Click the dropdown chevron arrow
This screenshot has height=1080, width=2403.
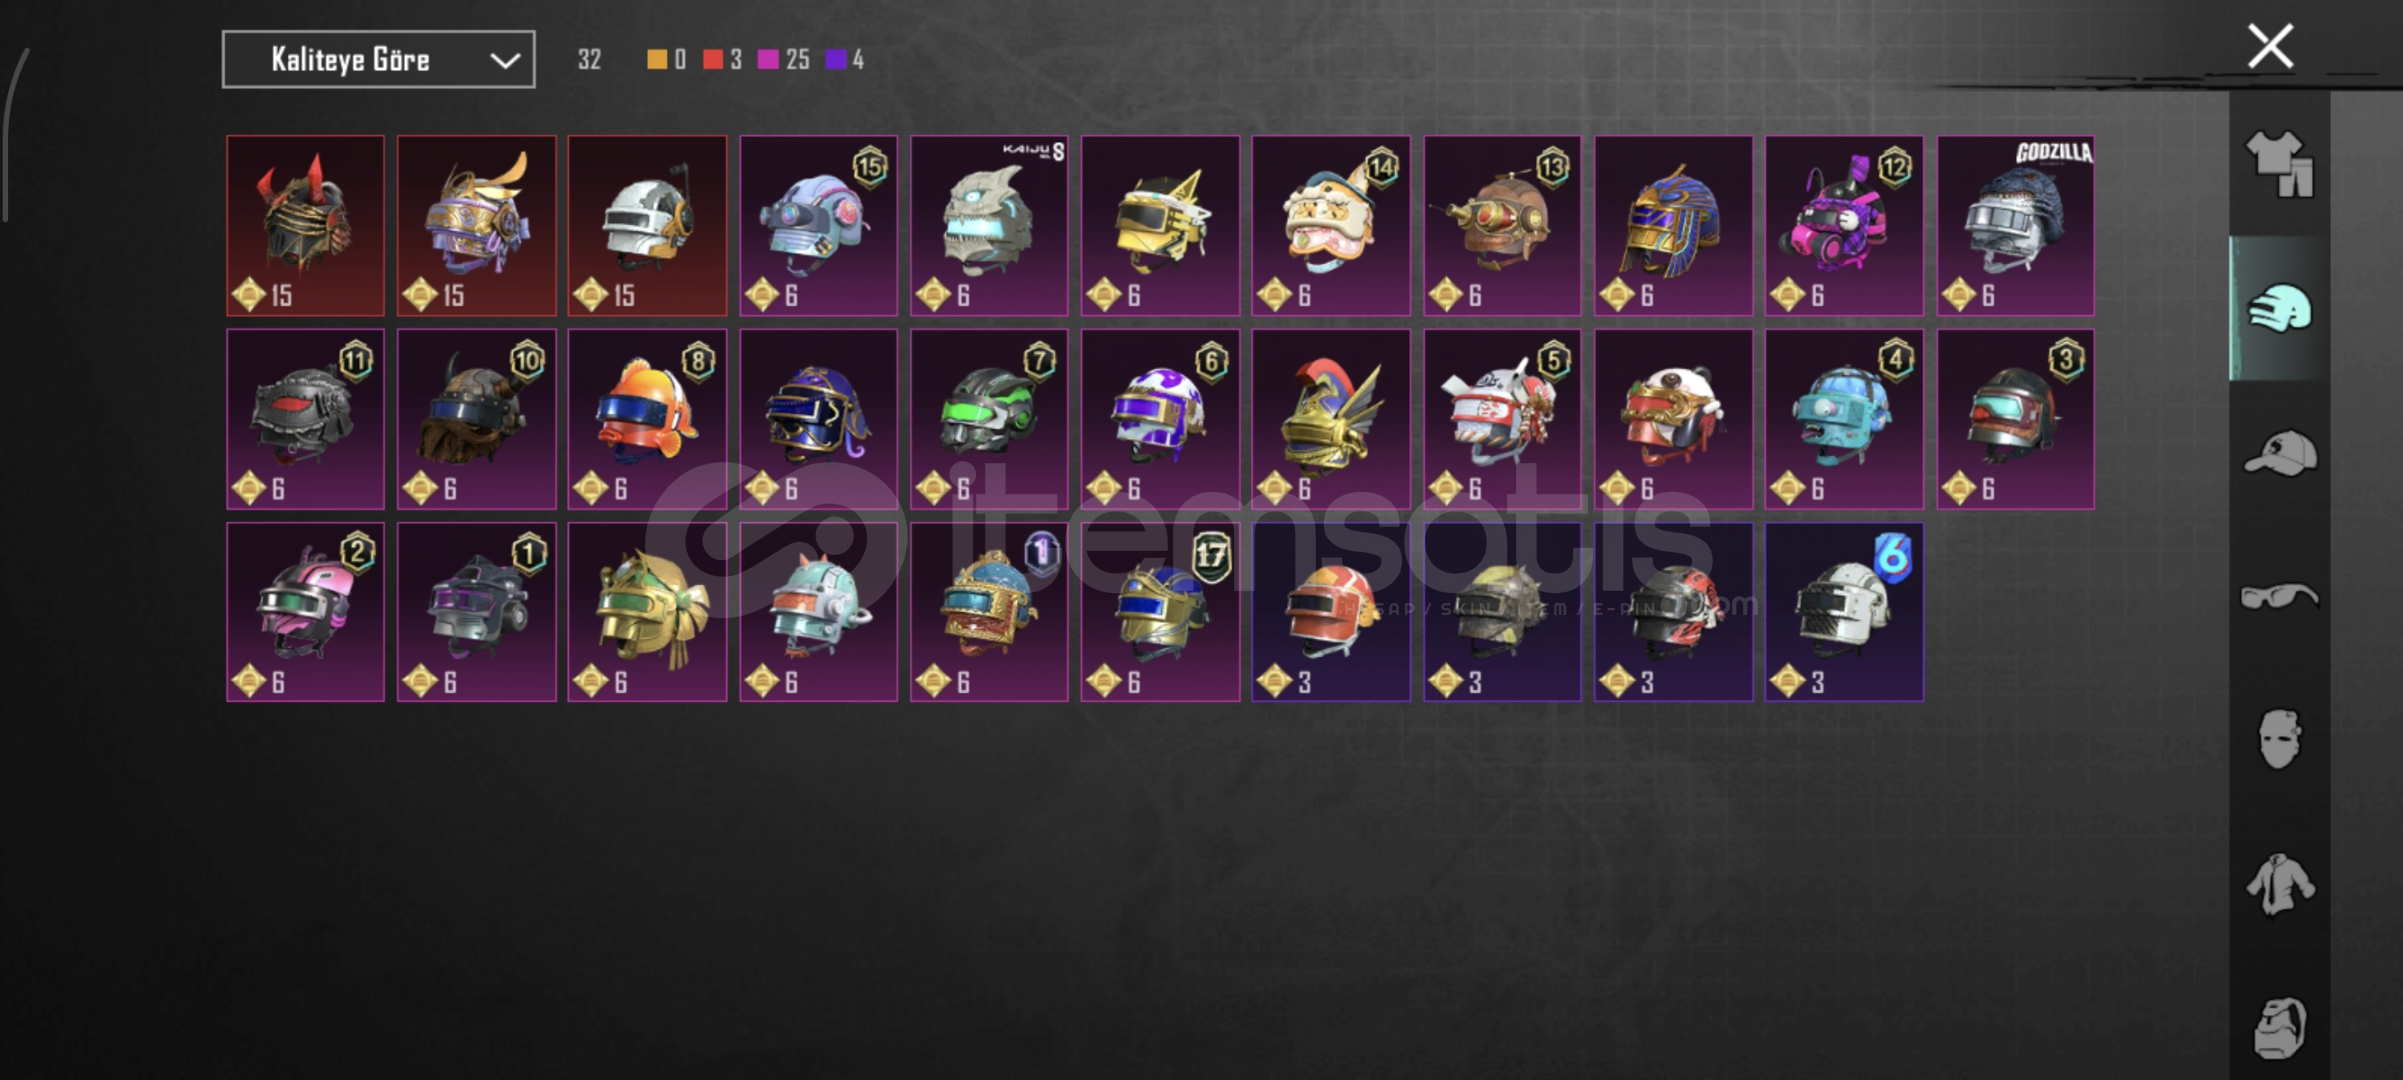click(505, 61)
